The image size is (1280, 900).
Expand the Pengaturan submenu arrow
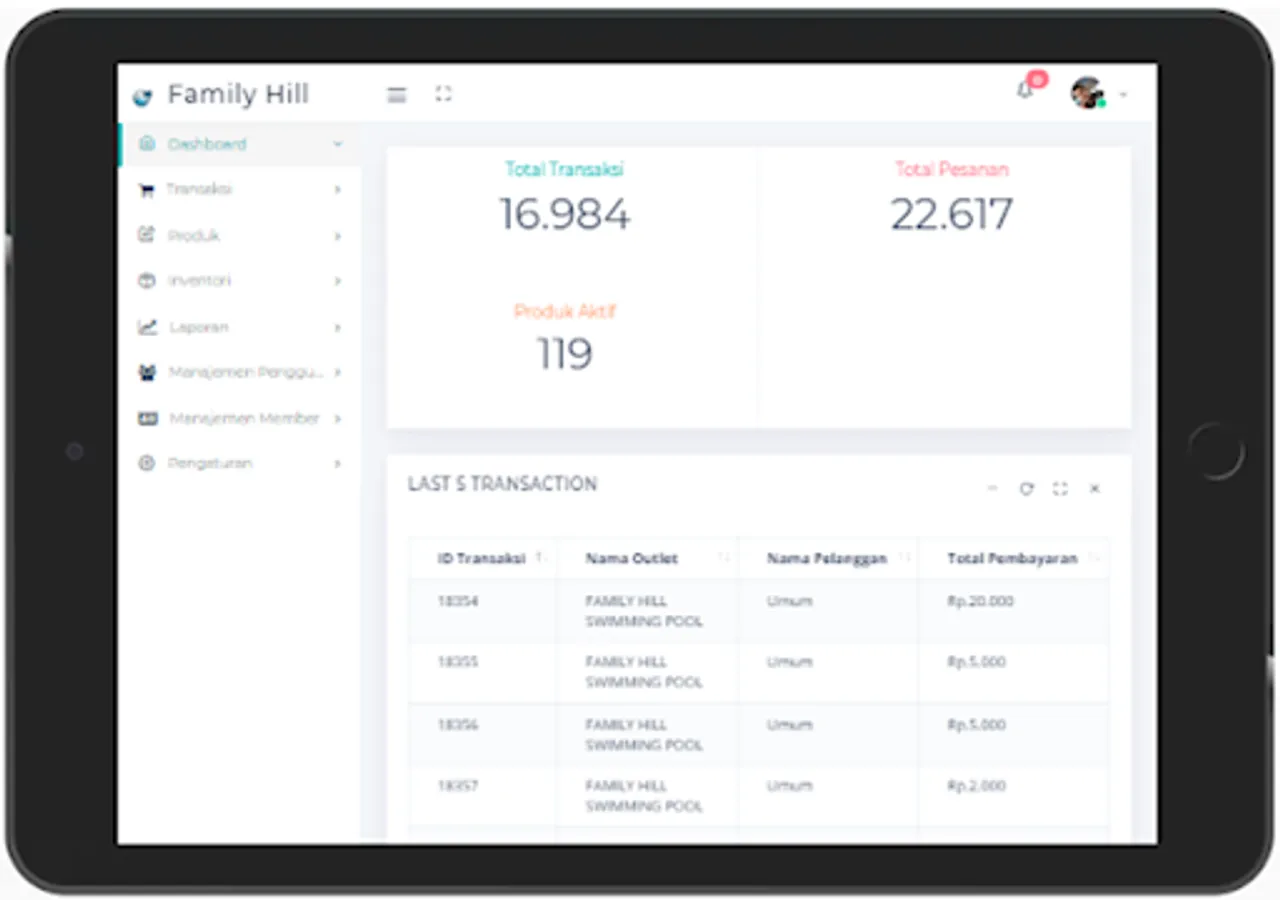(x=338, y=464)
